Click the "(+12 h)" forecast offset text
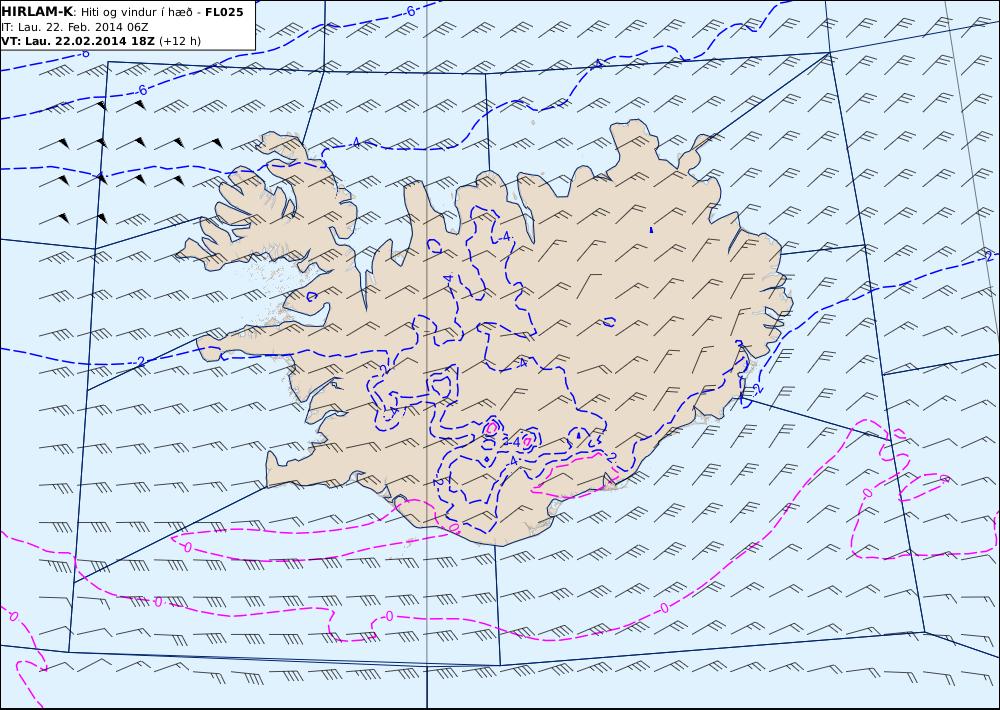 click(x=179, y=41)
